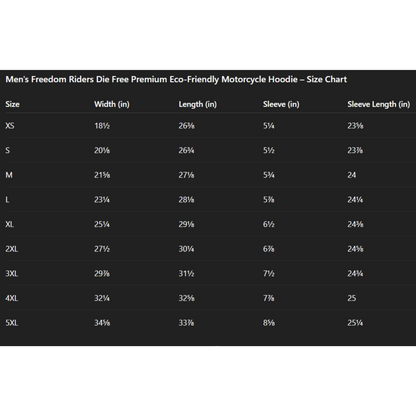Click the 4XL size row label

click(x=12, y=298)
